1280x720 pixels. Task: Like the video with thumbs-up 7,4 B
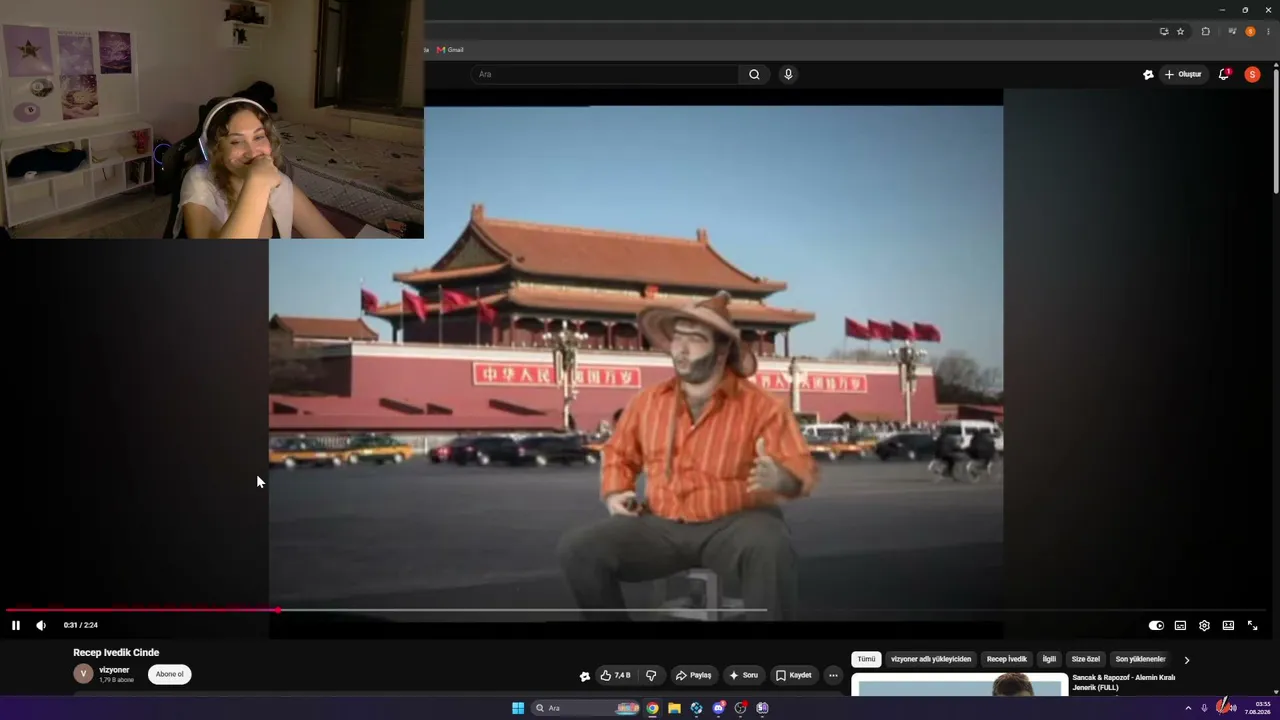616,676
